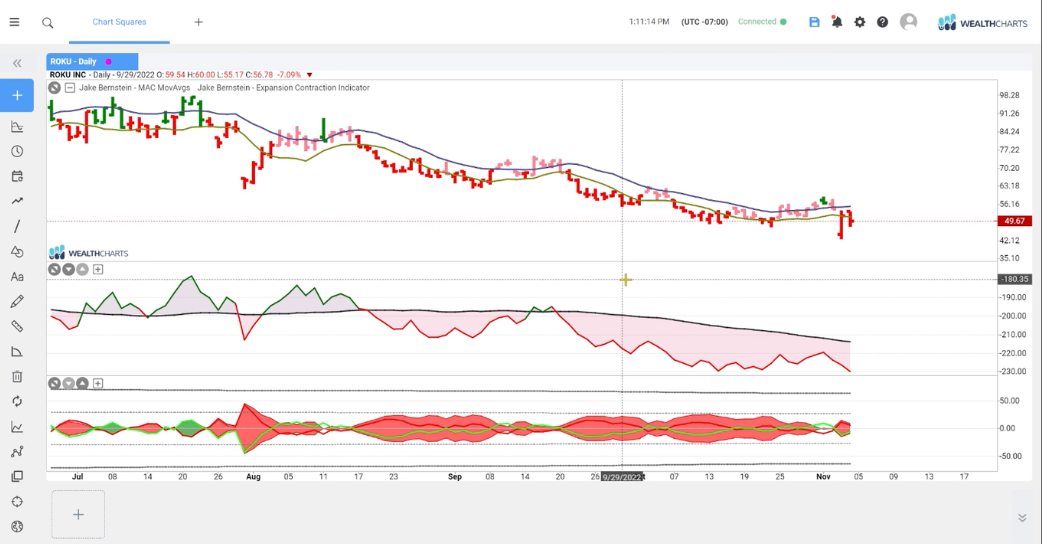Move middle indicator pane up
Viewport: 1042px width, 544px height.
82,270
